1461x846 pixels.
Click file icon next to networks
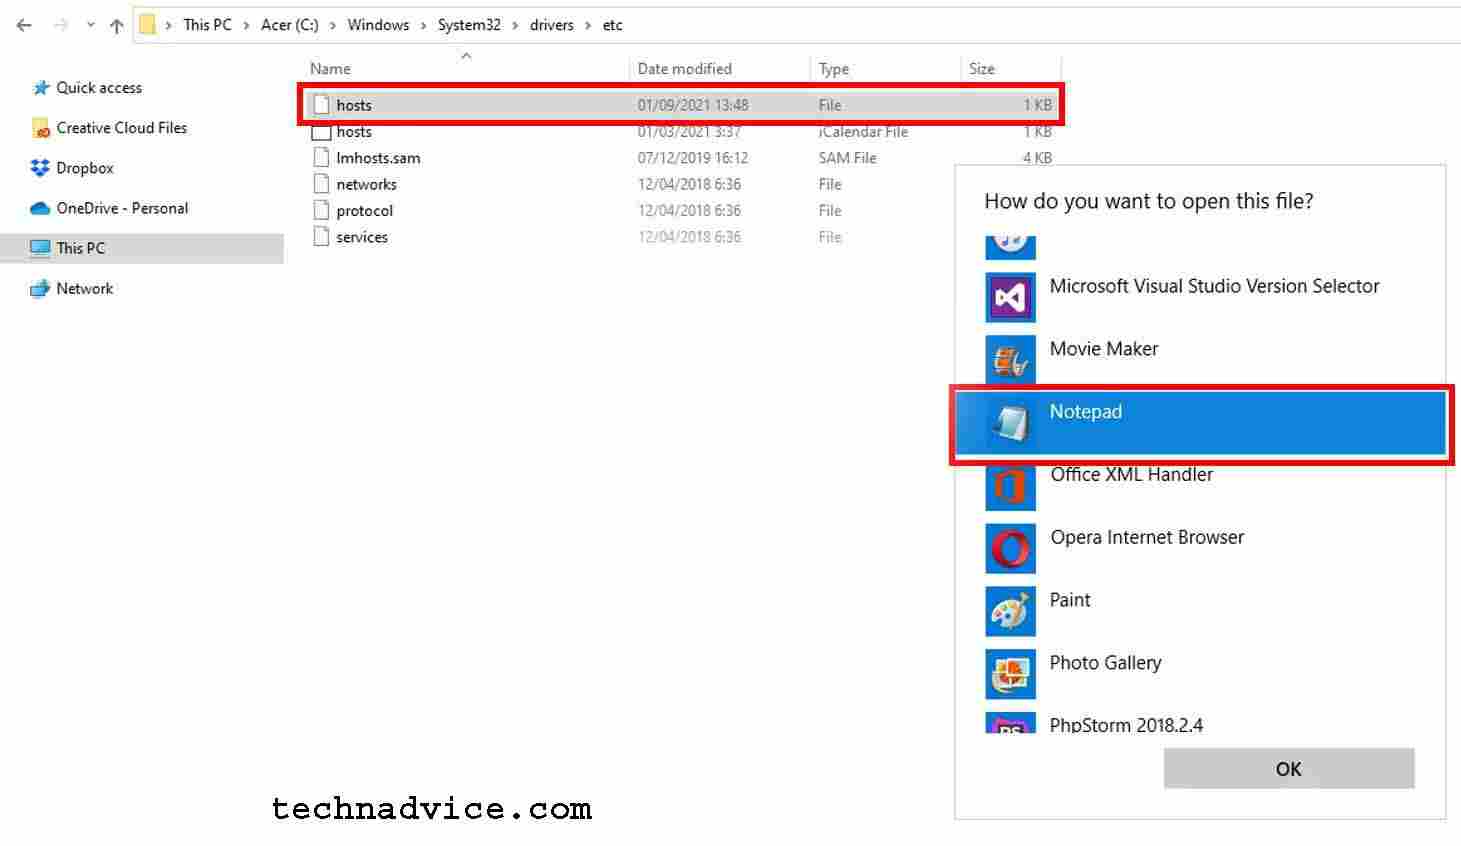(x=321, y=184)
